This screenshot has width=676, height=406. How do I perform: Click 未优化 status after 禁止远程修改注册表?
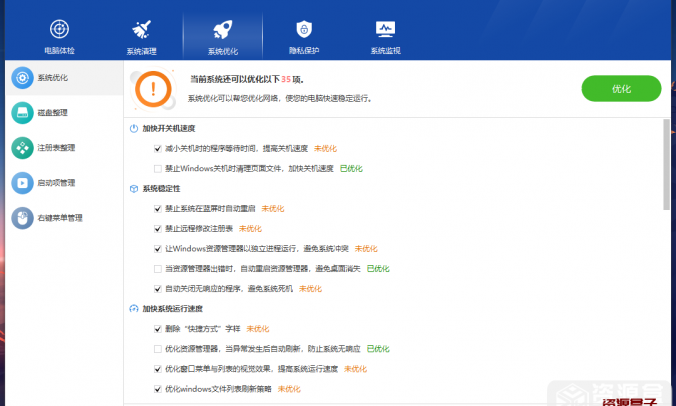(250, 229)
